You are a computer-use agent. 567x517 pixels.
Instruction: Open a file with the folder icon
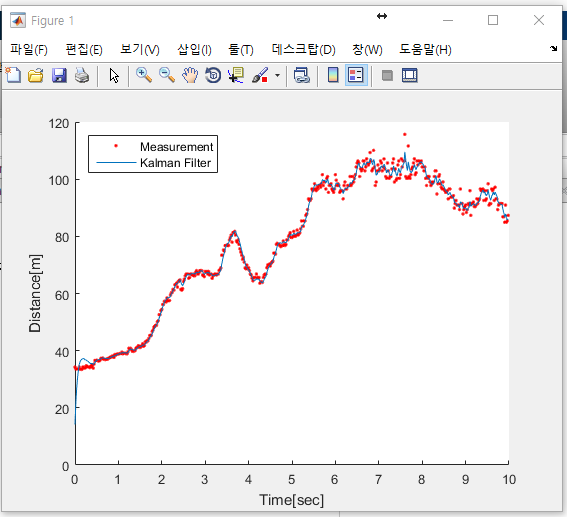pyautogui.click(x=36, y=76)
